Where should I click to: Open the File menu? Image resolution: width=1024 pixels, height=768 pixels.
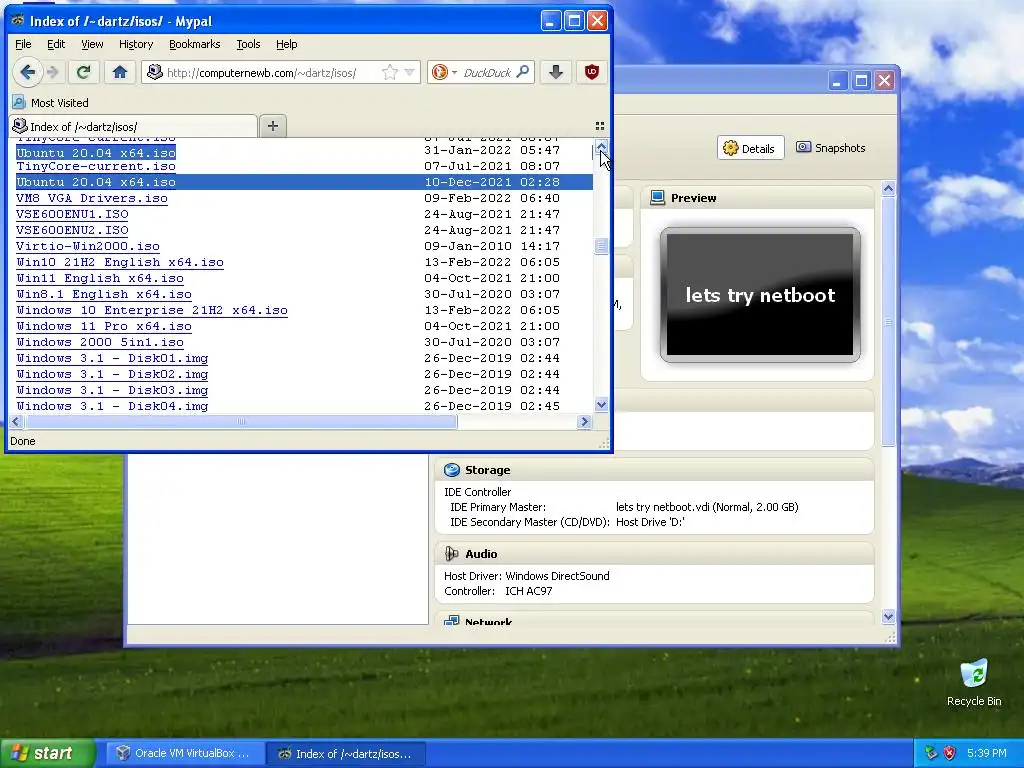click(x=23, y=44)
